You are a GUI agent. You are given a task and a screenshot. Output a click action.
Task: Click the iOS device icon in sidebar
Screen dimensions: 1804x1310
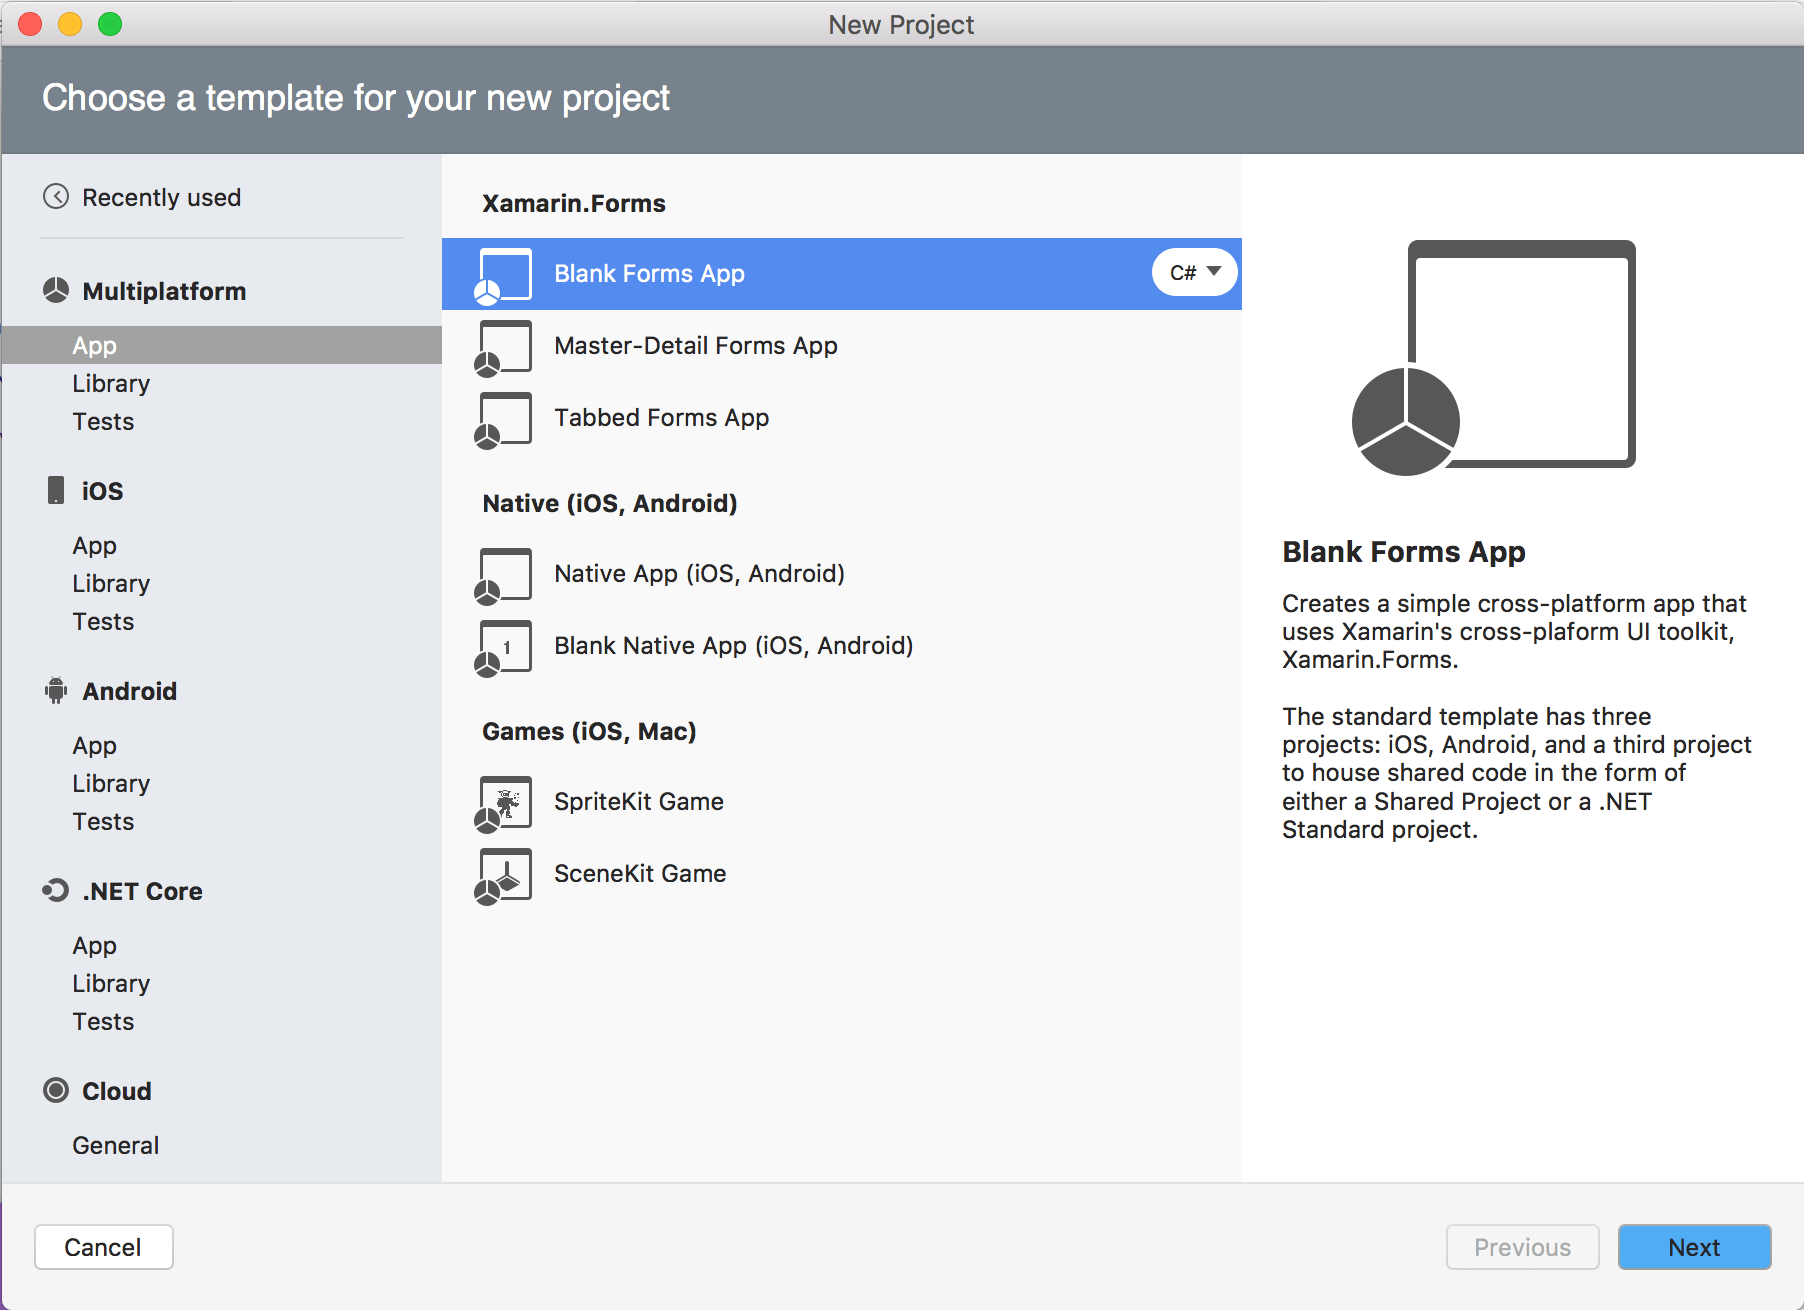point(56,490)
